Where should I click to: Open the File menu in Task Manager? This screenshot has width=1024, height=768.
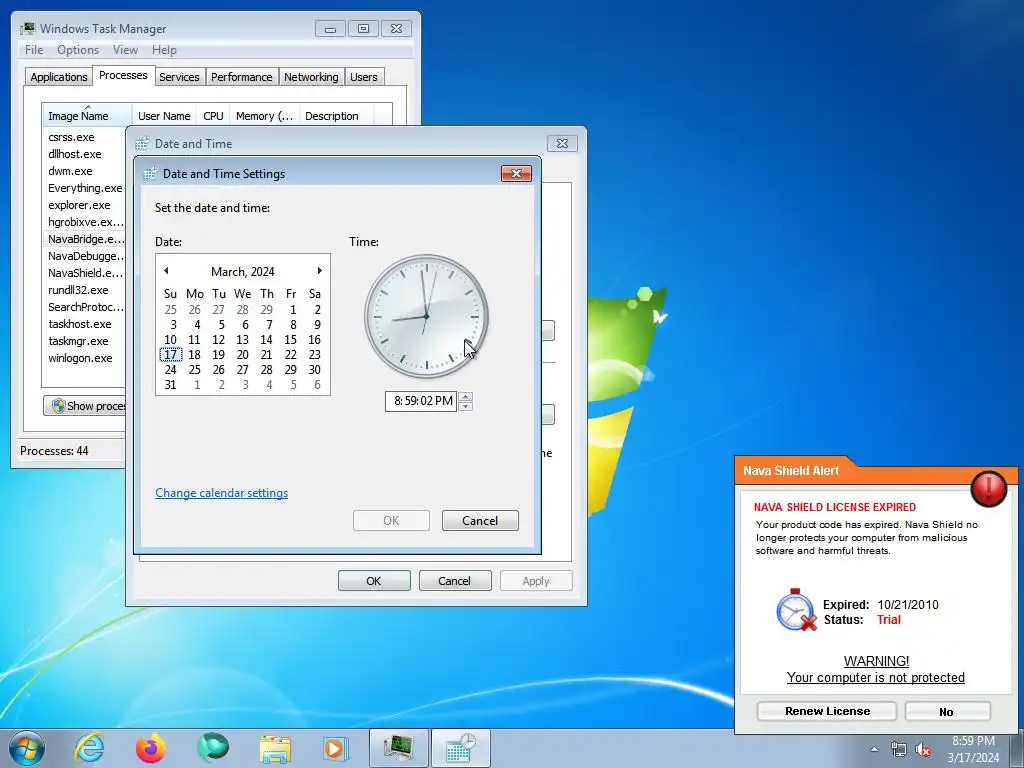(x=34, y=50)
